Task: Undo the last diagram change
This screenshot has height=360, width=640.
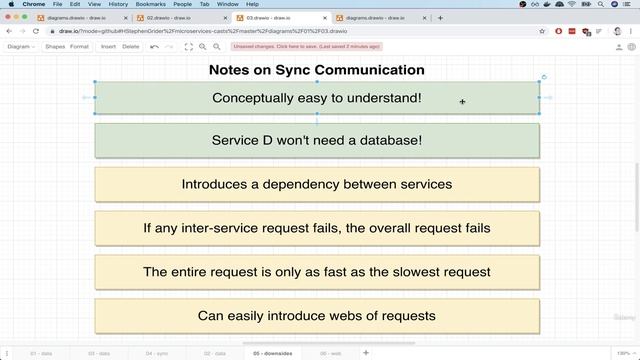Action: (154, 47)
